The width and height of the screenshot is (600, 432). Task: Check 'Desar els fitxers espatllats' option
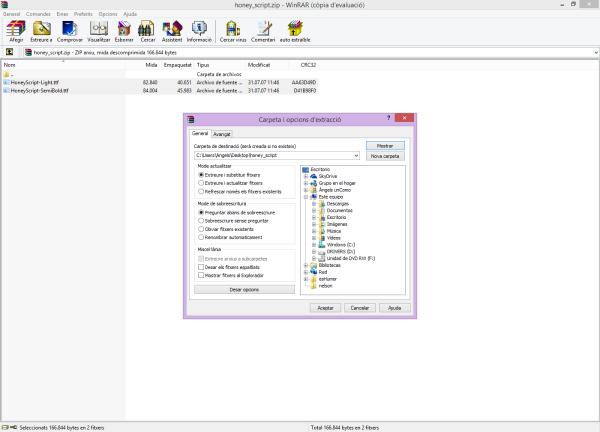(201, 266)
